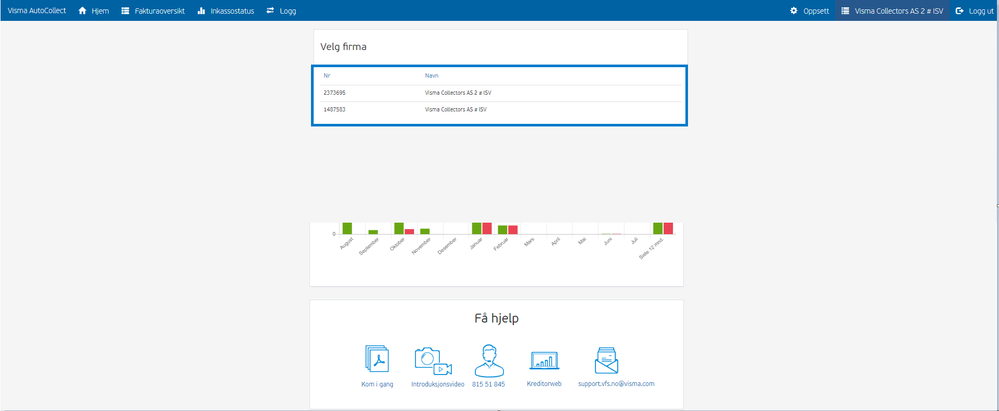Screen dimensions: 999x411
Task: Select Visma Collectors AS 2 # ISV row name
Action: point(458,93)
